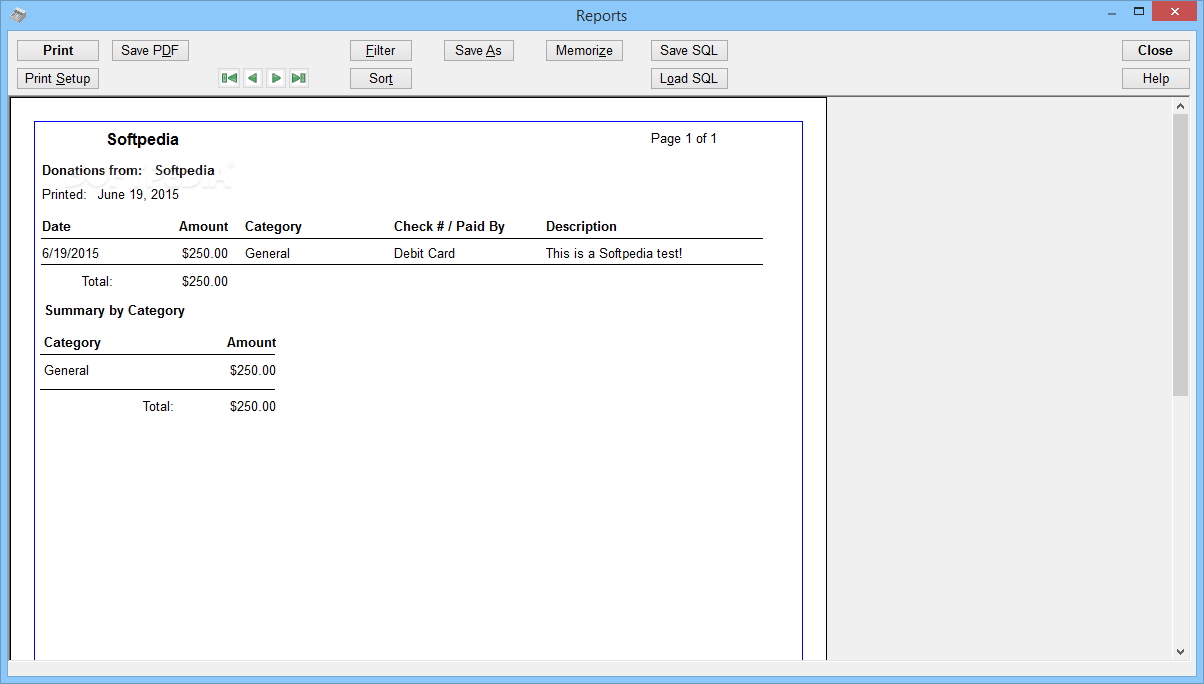Go to first report page

[x=229, y=78]
